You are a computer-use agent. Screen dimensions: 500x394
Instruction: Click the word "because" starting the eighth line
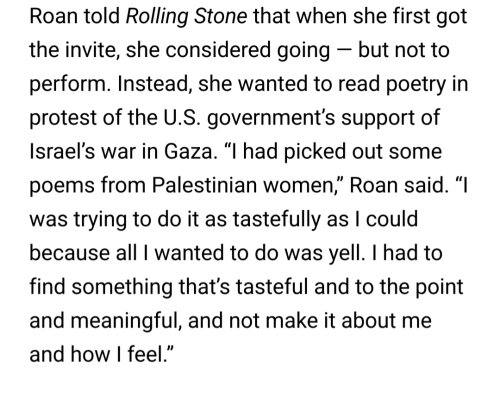pyautogui.click(x=69, y=253)
